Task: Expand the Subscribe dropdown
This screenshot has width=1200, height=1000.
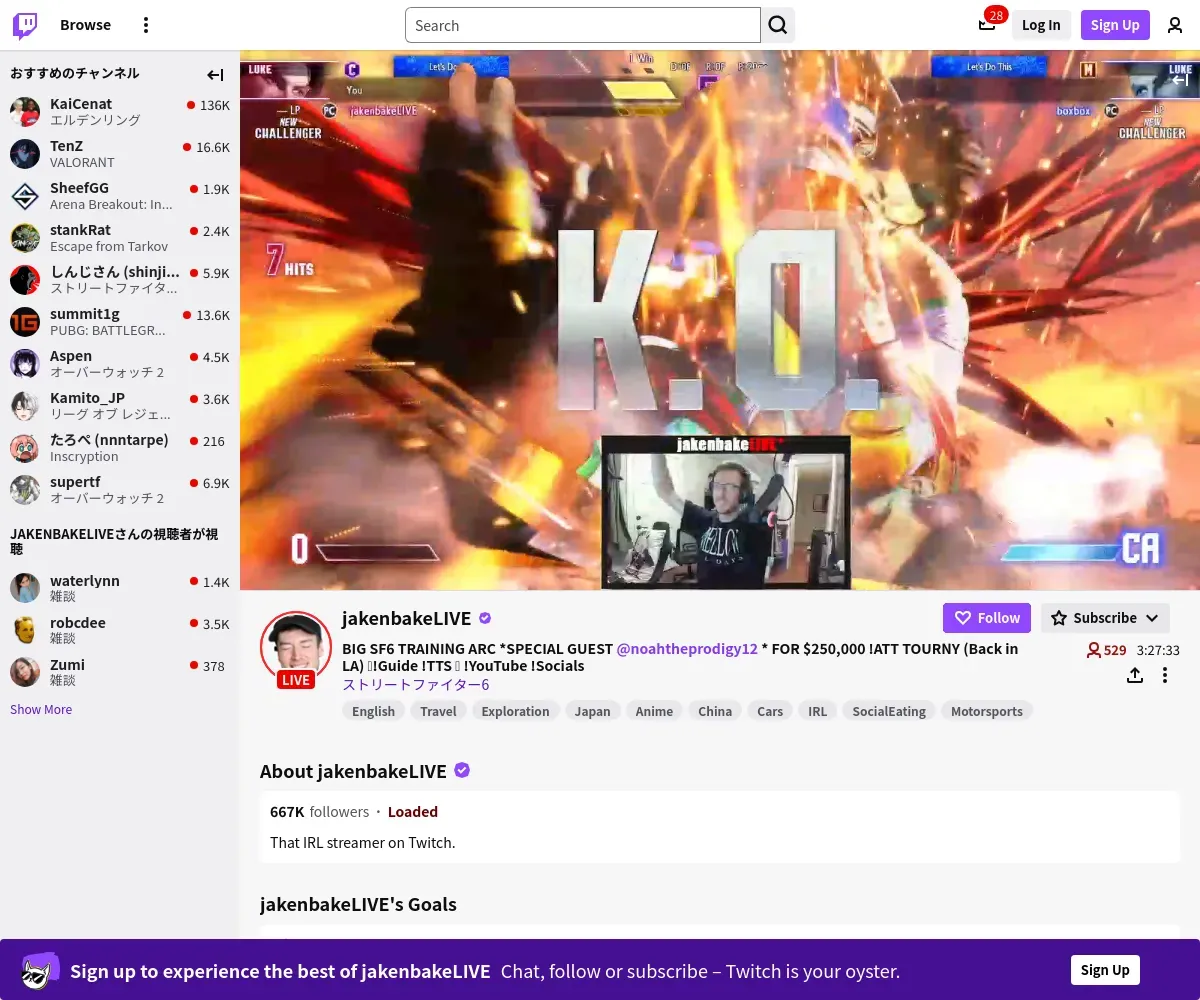Action: [1105, 618]
